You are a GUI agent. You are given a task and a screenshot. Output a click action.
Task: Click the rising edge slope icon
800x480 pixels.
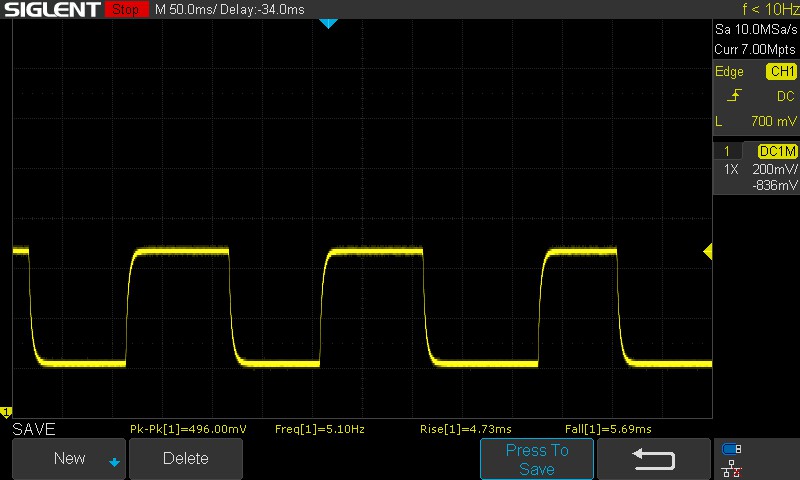click(734, 95)
